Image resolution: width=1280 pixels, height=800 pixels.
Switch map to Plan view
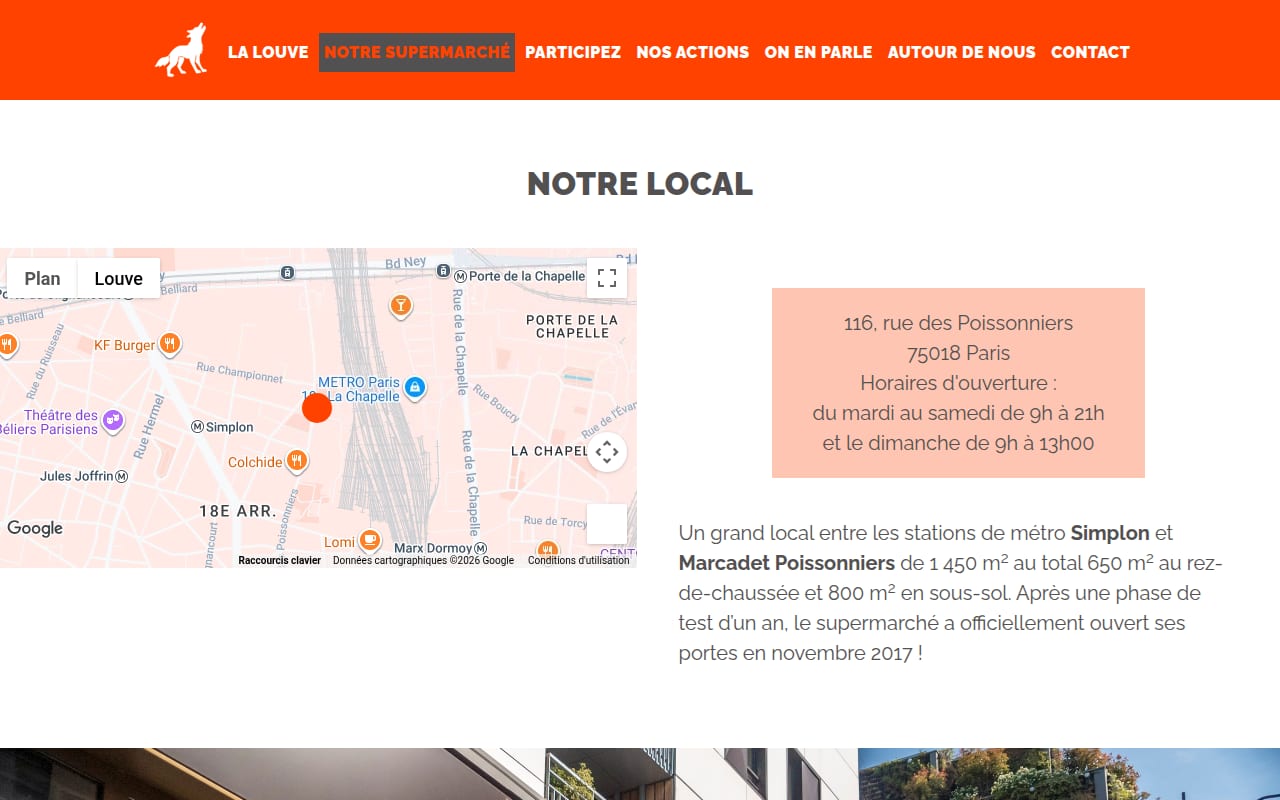coord(43,278)
